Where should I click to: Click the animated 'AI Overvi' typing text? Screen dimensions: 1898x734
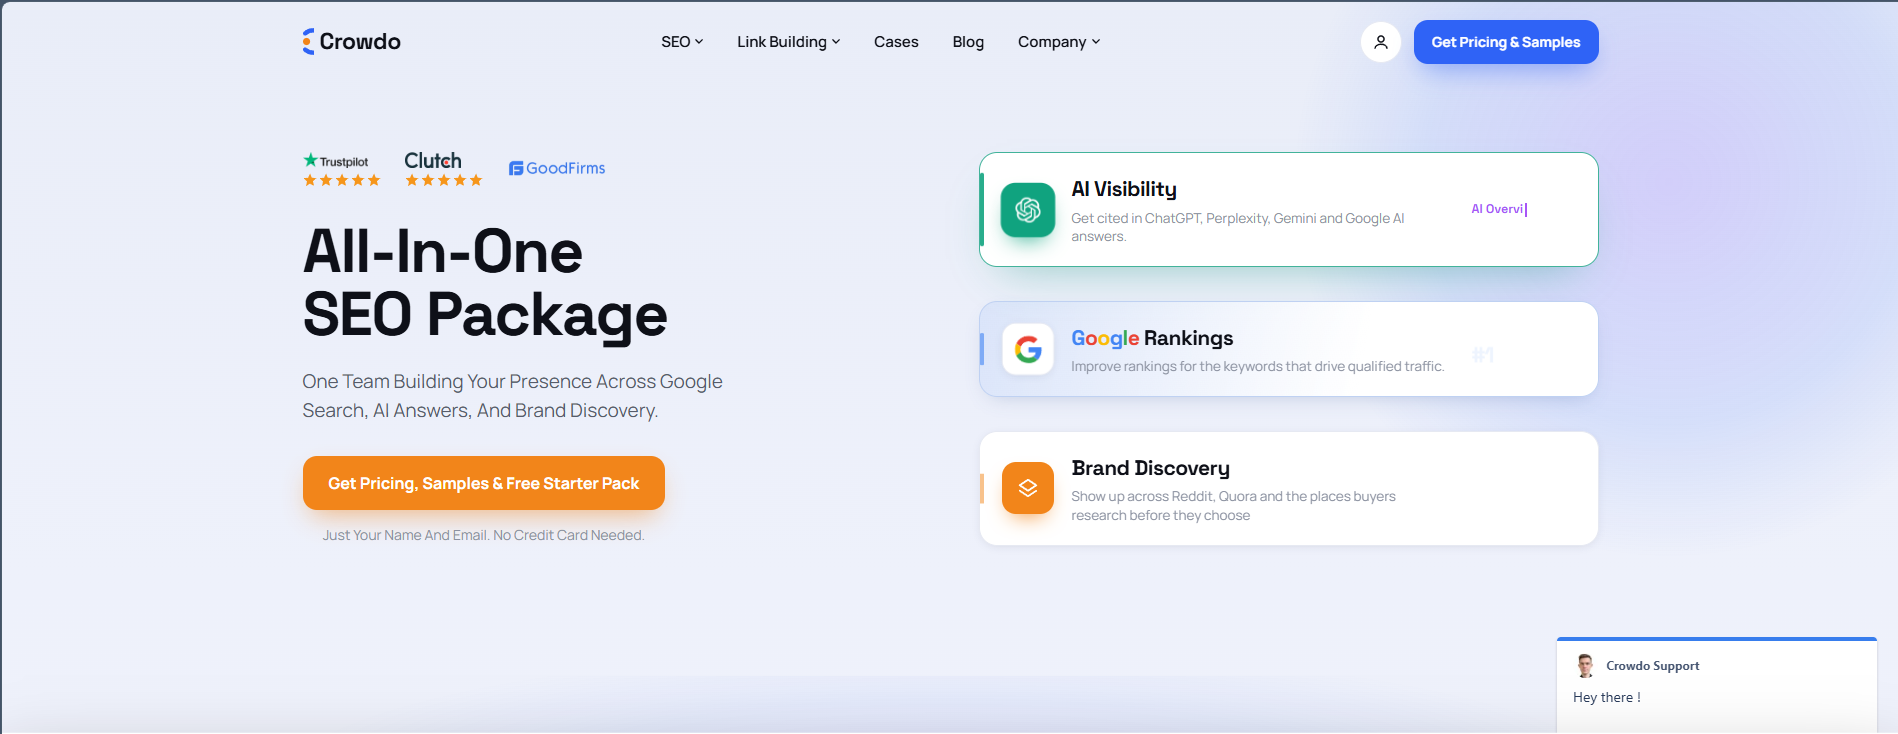[x=1498, y=209]
